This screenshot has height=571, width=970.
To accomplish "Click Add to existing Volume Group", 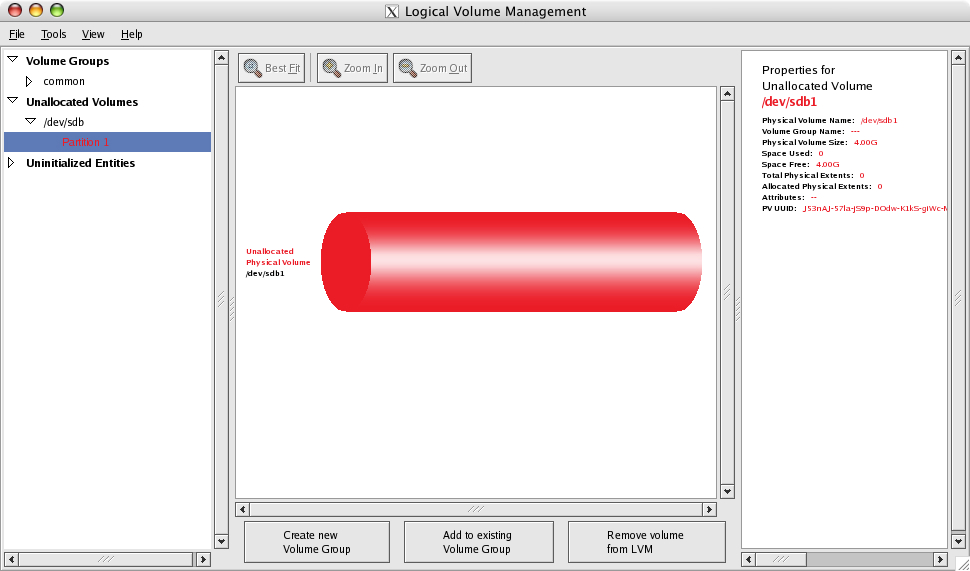I will (x=478, y=542).
